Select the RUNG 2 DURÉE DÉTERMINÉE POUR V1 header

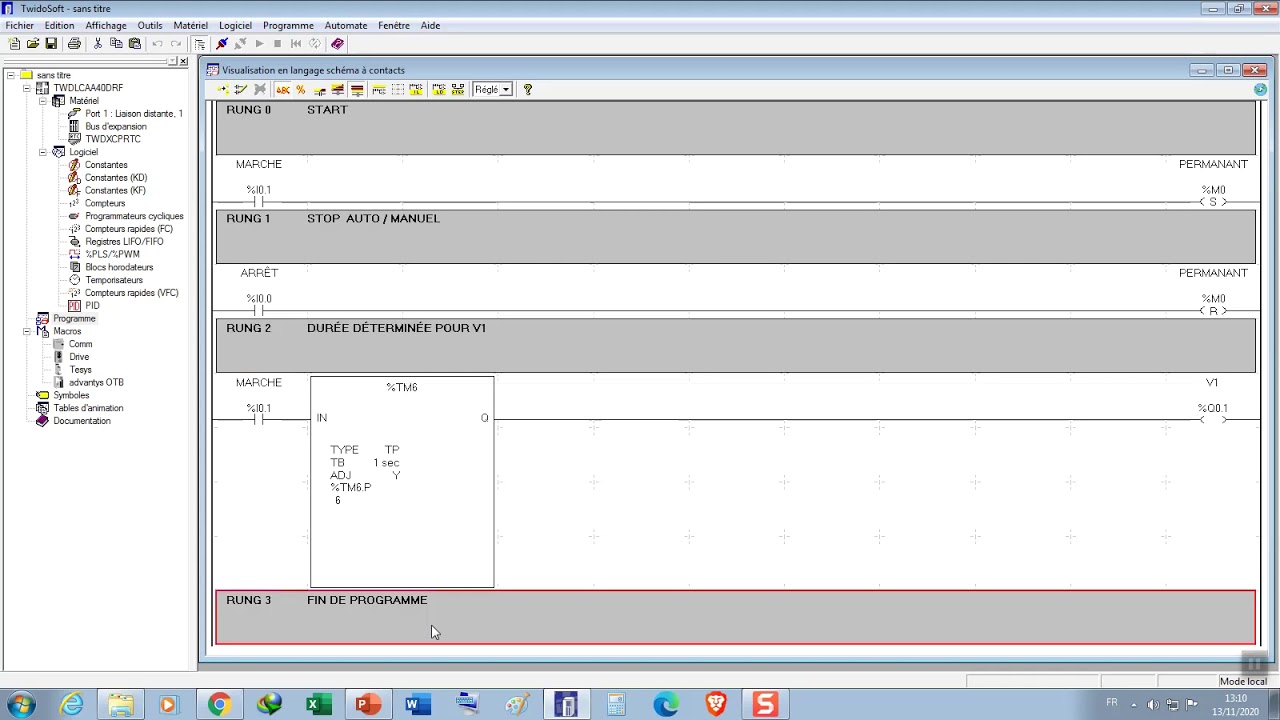point(736,345)
